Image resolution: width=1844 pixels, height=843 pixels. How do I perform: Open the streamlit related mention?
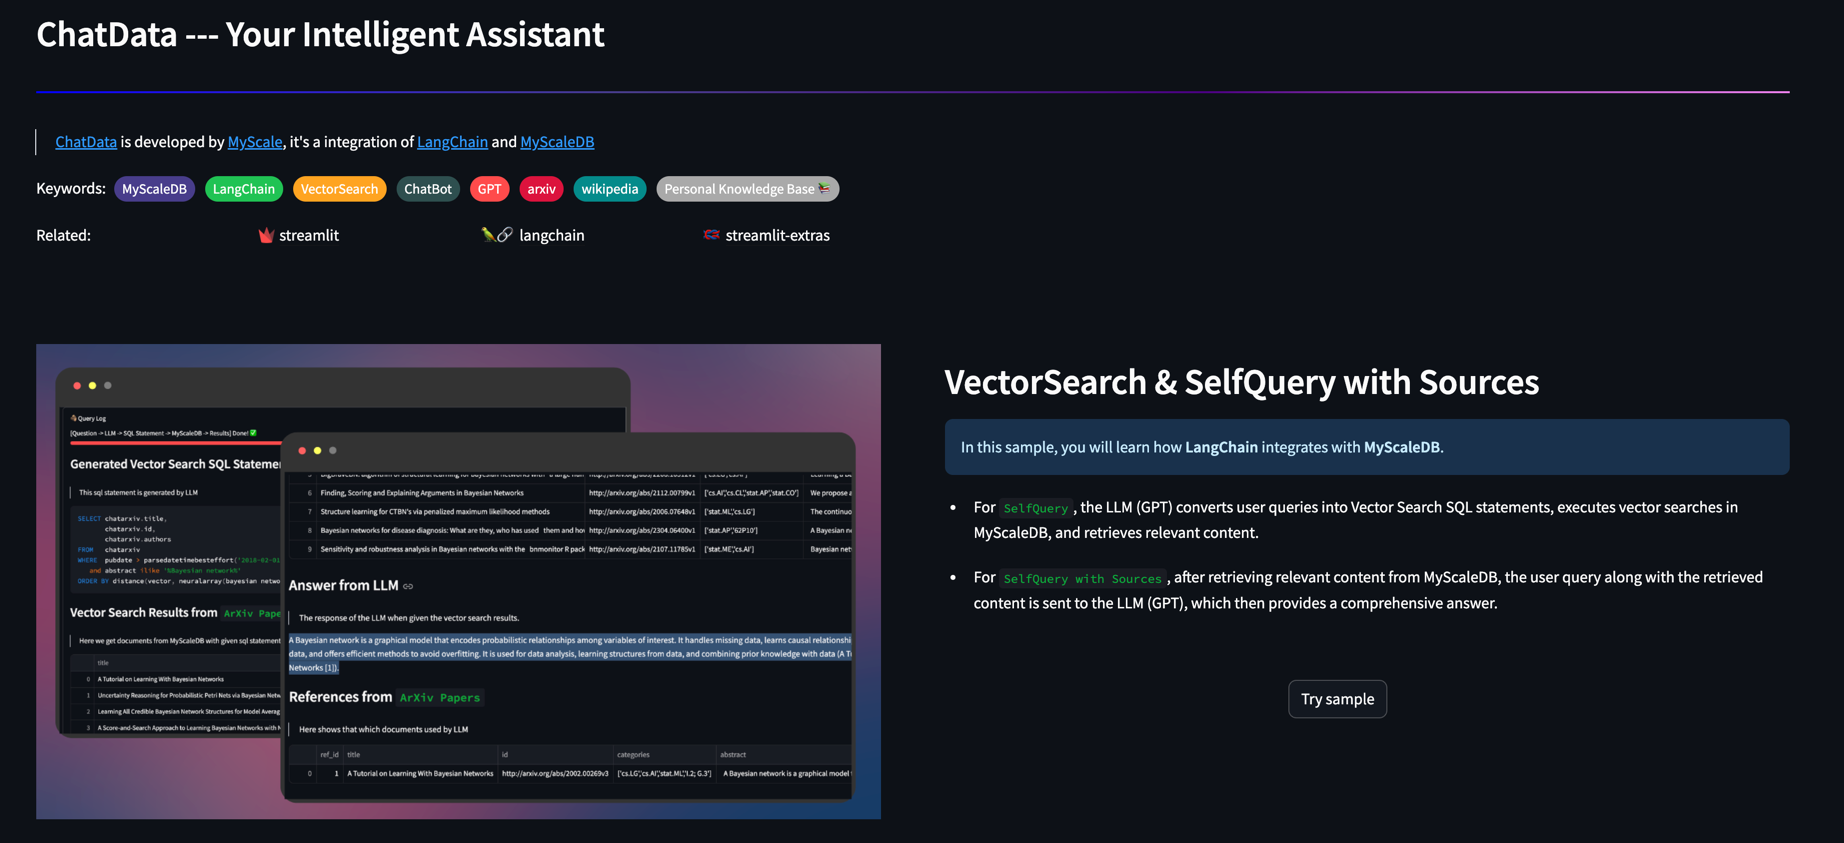click(x=309, y=235)
